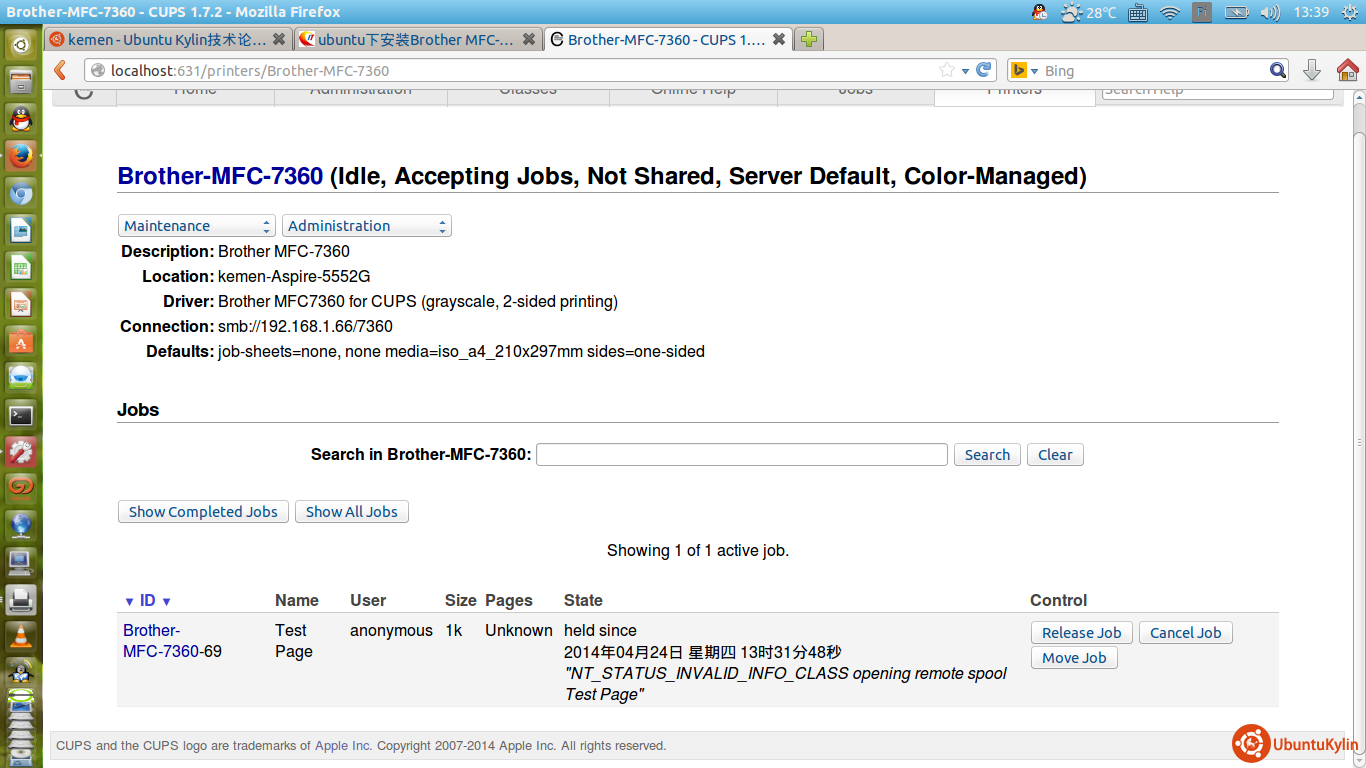Click the Show Completed Jobs button

(203, 512)
